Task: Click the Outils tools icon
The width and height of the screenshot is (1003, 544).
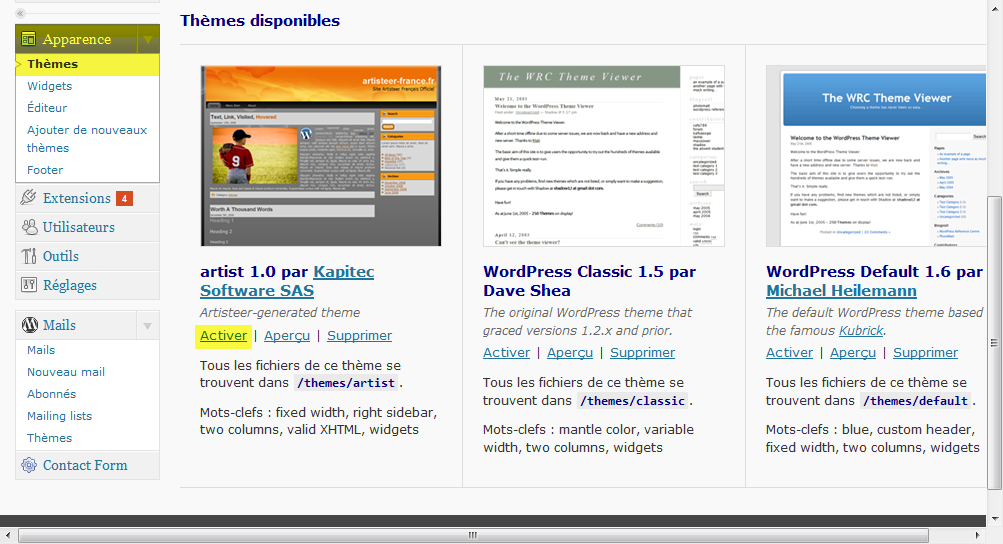Action: (29, 256)
